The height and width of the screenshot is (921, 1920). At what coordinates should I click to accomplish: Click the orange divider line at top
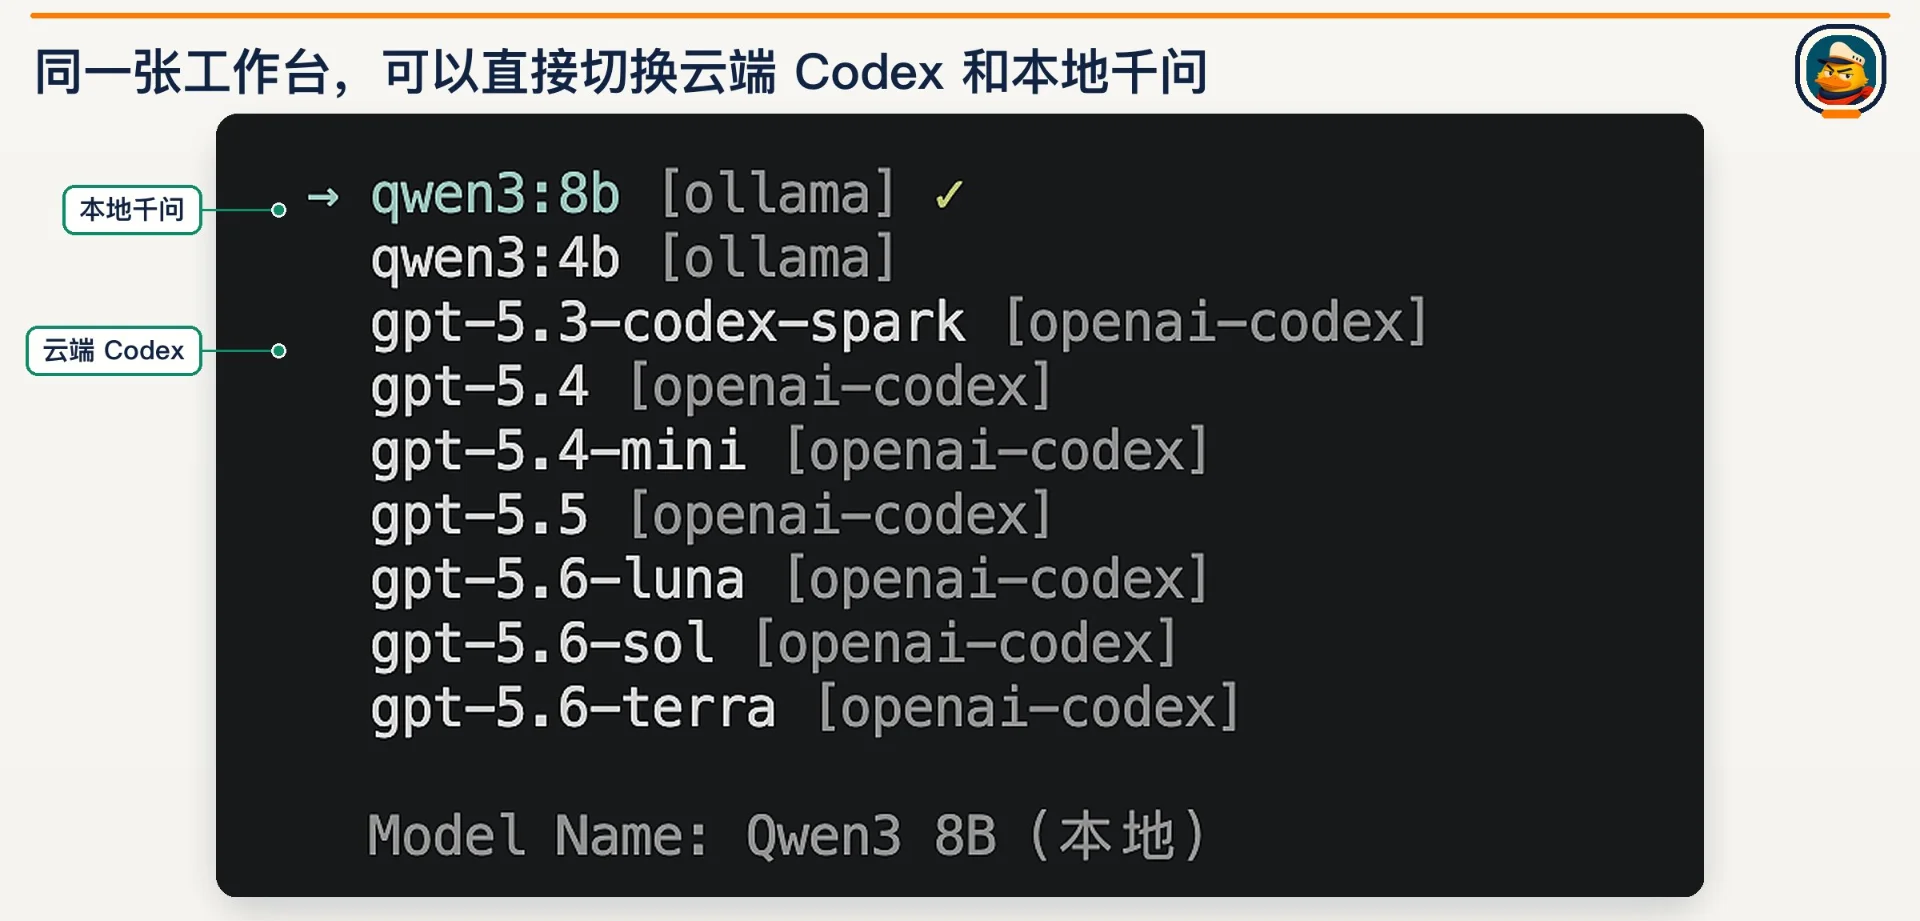[x=960, y=15]
